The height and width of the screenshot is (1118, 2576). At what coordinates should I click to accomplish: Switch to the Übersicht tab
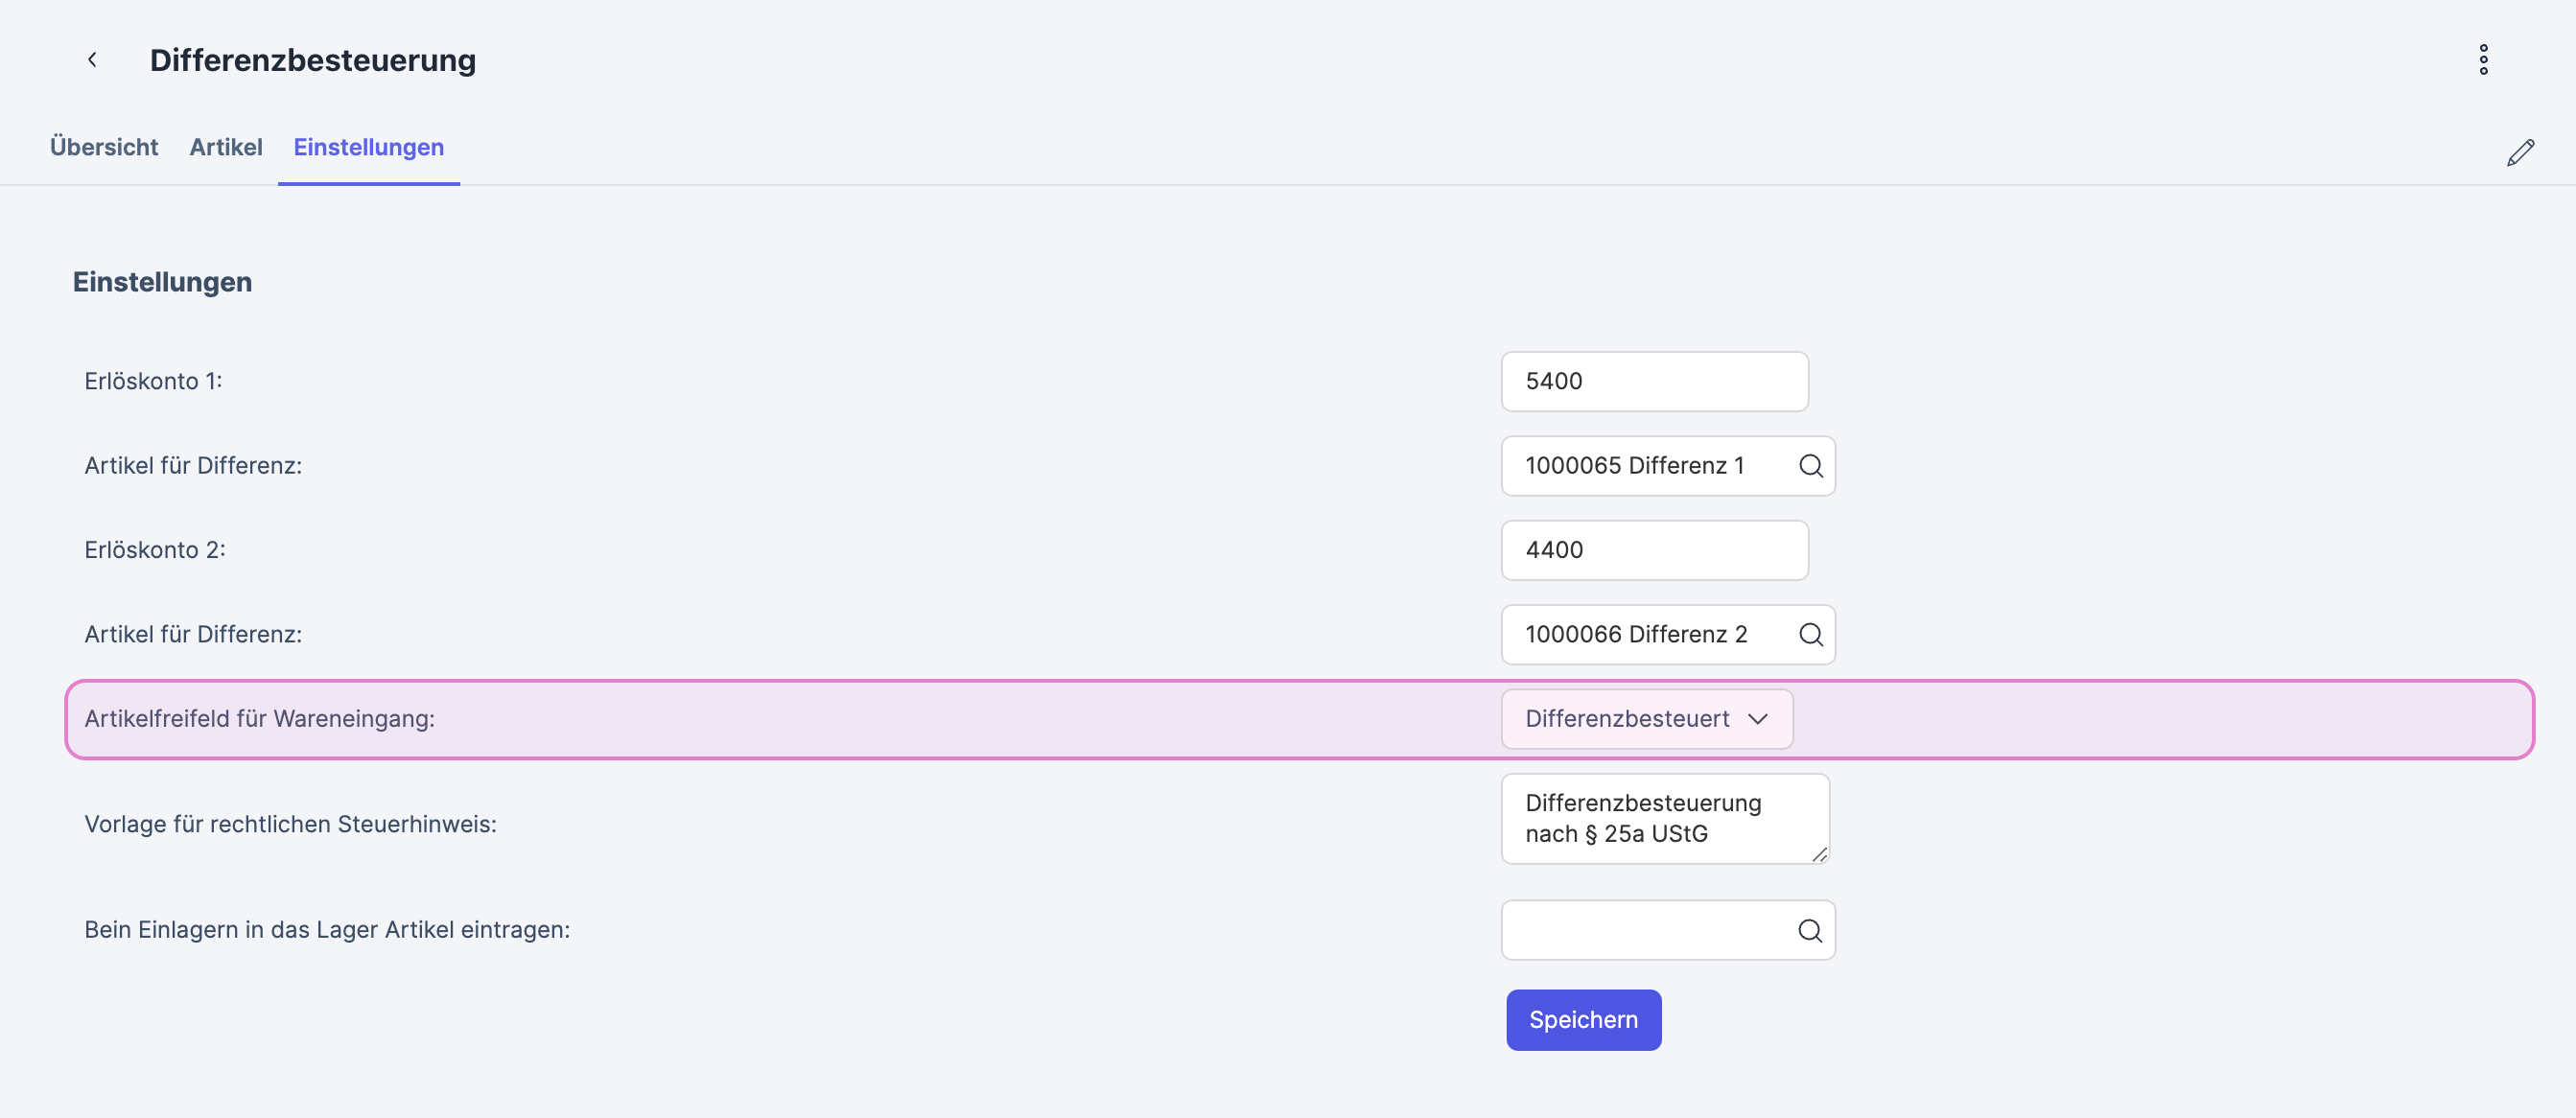point(104,147)
